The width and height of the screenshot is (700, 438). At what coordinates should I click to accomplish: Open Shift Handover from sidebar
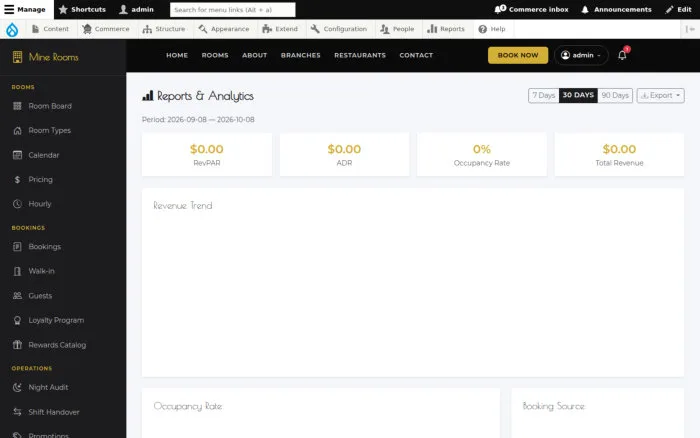[63, 412]
